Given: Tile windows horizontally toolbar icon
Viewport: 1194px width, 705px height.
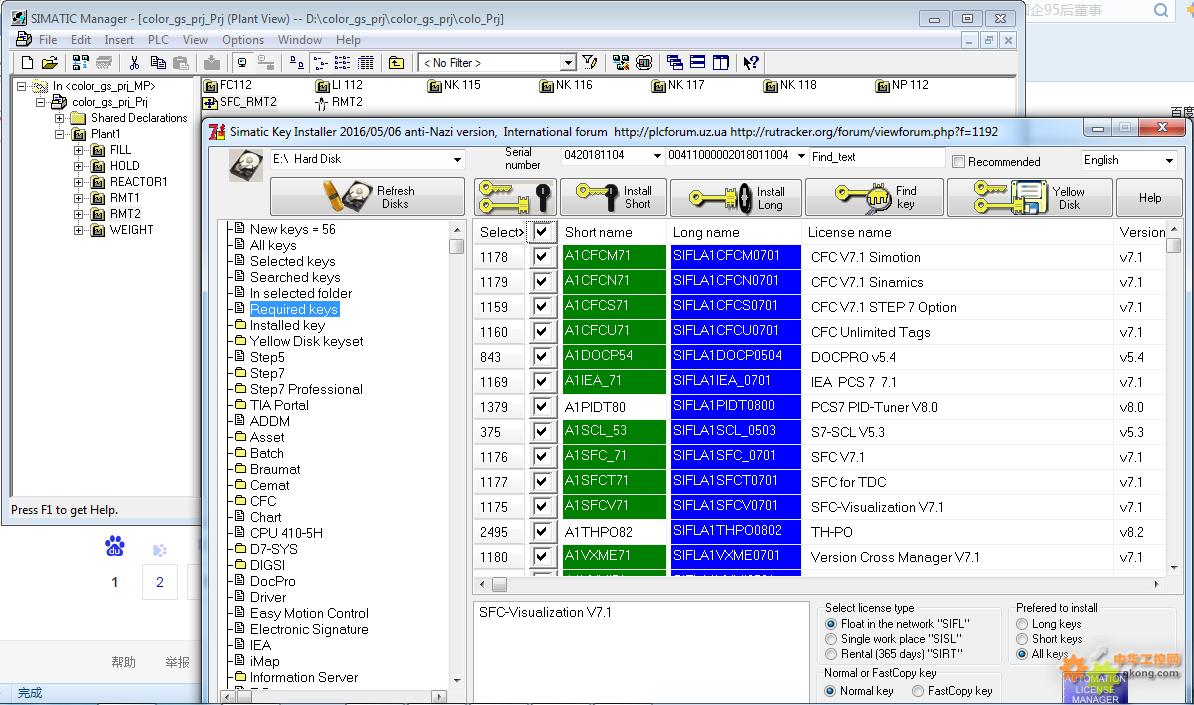Looking at the screenshot, I should coord(697,62).
